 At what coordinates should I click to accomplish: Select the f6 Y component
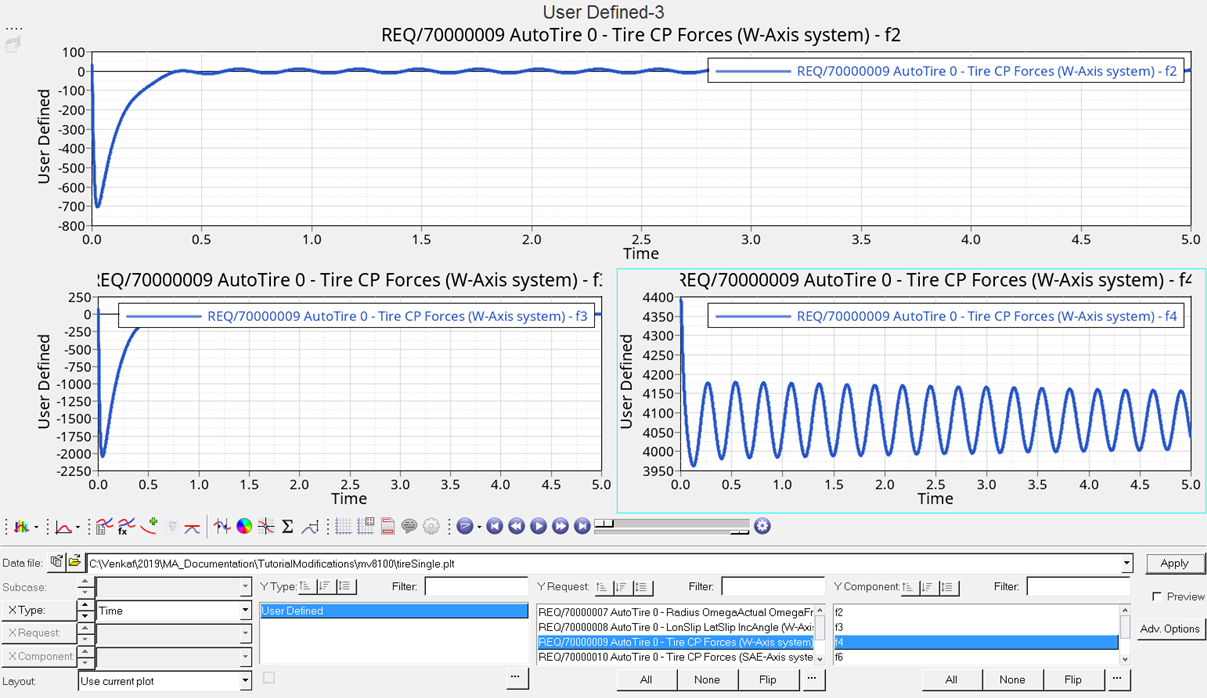click(x=975, y=657)
